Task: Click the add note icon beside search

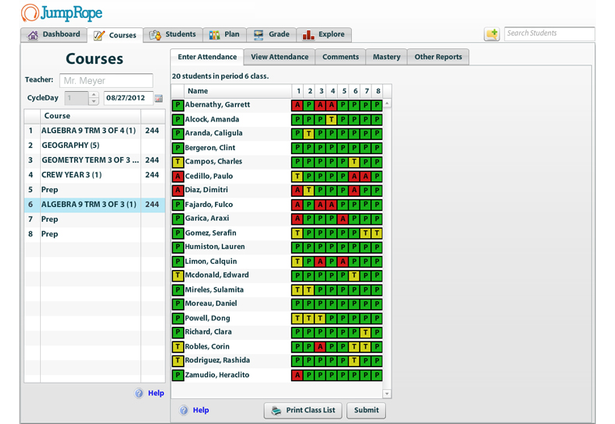Action: (492, 34)
